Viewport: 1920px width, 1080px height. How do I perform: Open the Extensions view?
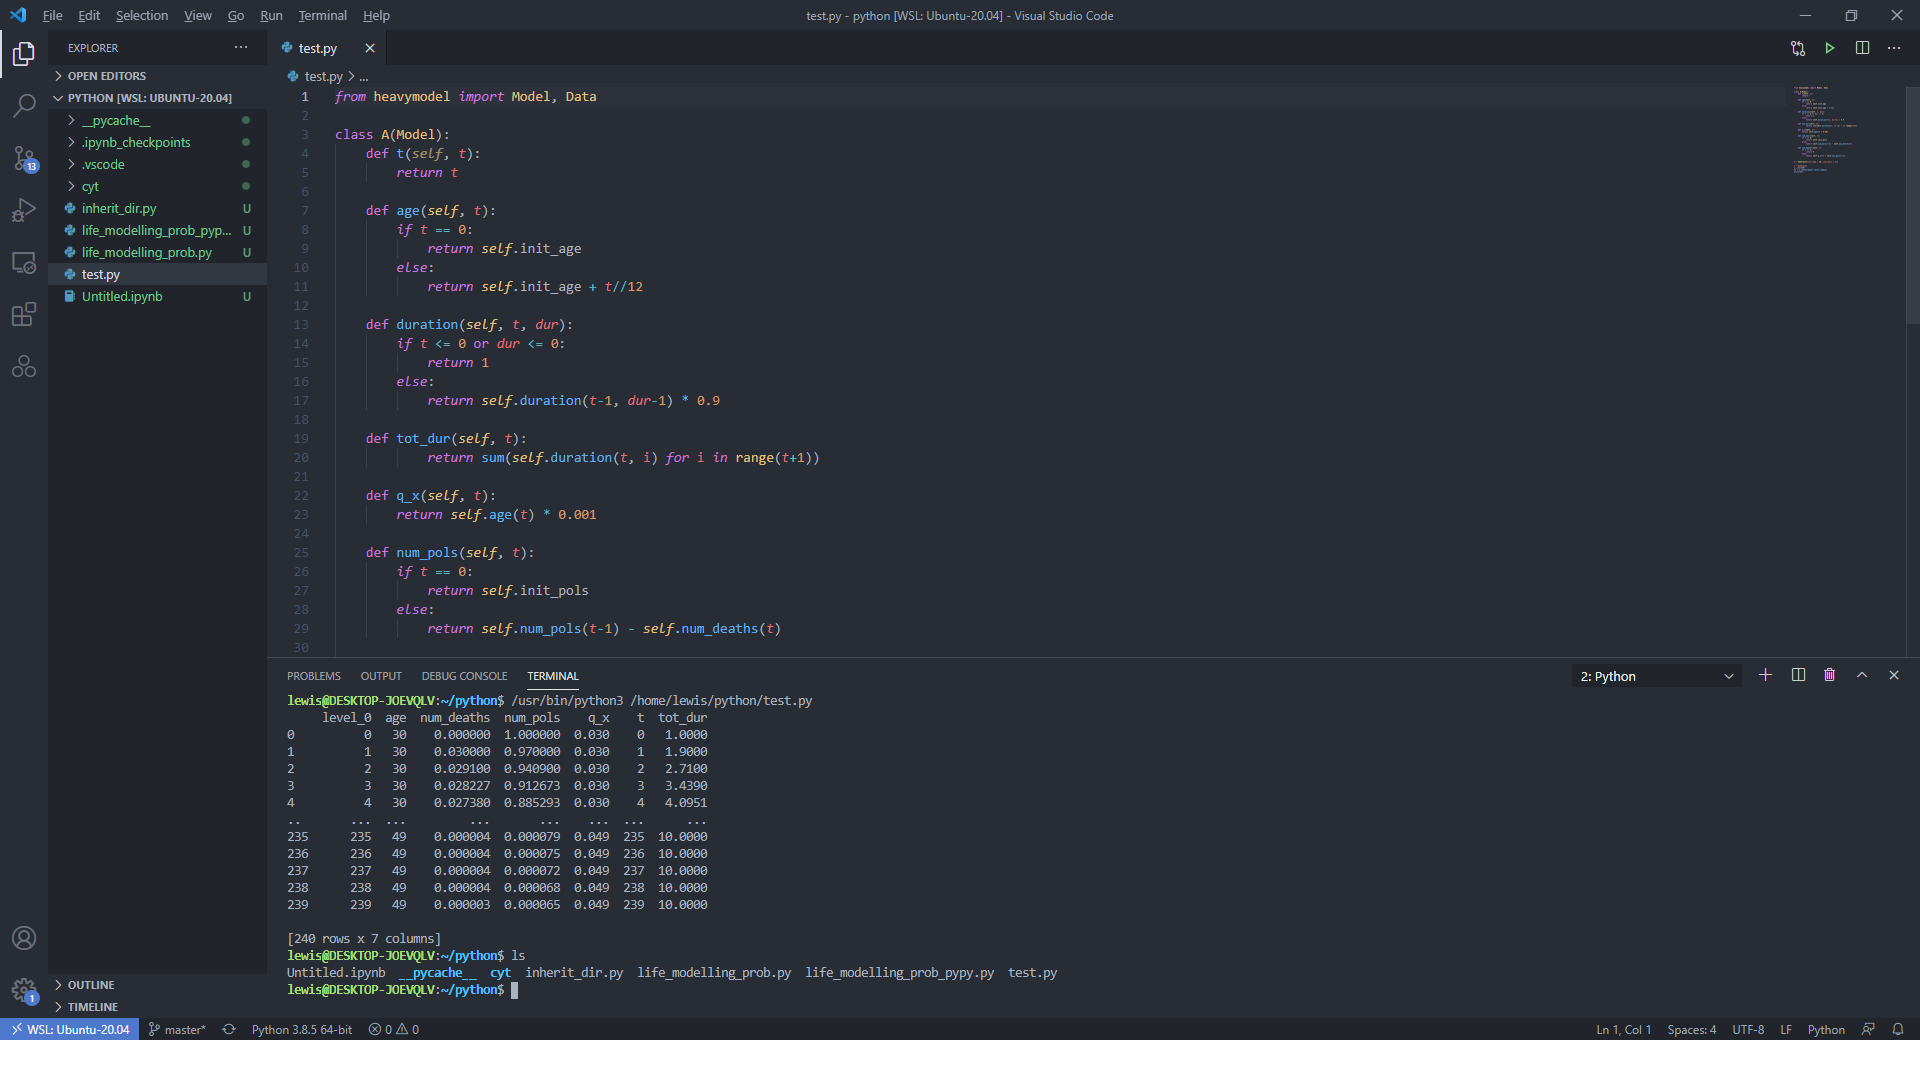point(24,315)
